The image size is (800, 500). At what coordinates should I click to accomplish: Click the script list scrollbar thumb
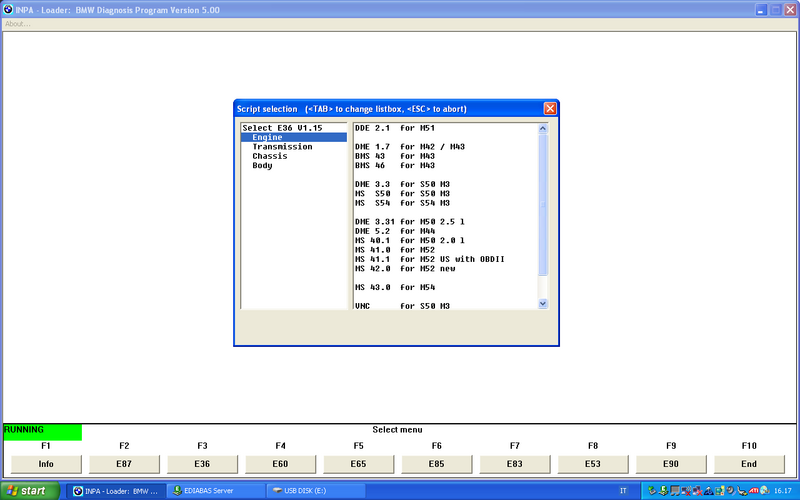543,205
